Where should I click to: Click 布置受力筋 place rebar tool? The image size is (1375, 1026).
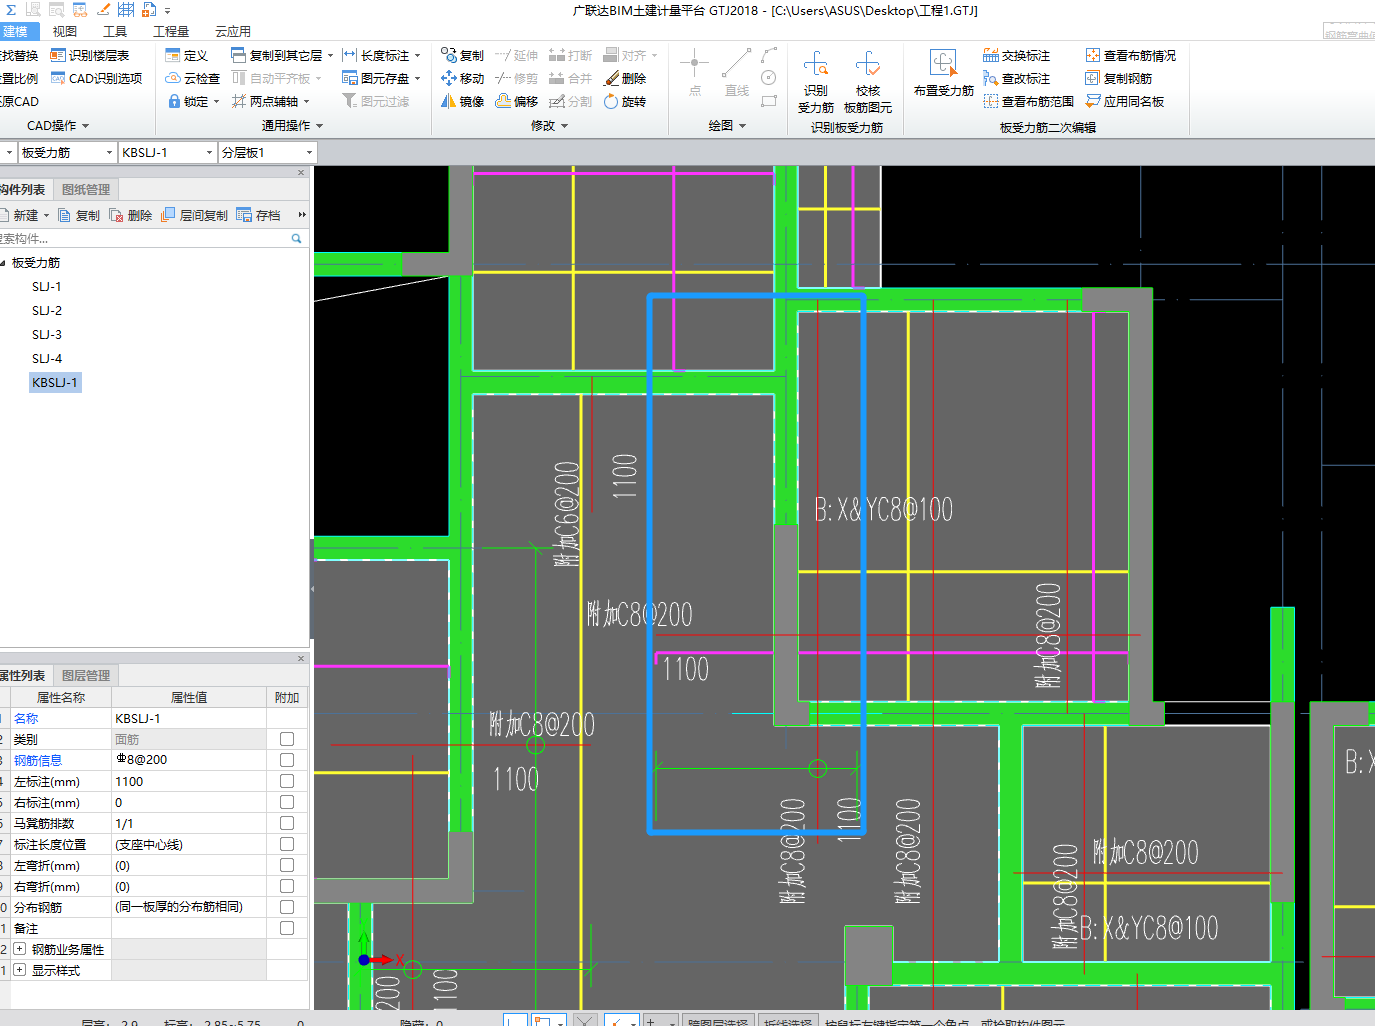click(x=943, y=73)
